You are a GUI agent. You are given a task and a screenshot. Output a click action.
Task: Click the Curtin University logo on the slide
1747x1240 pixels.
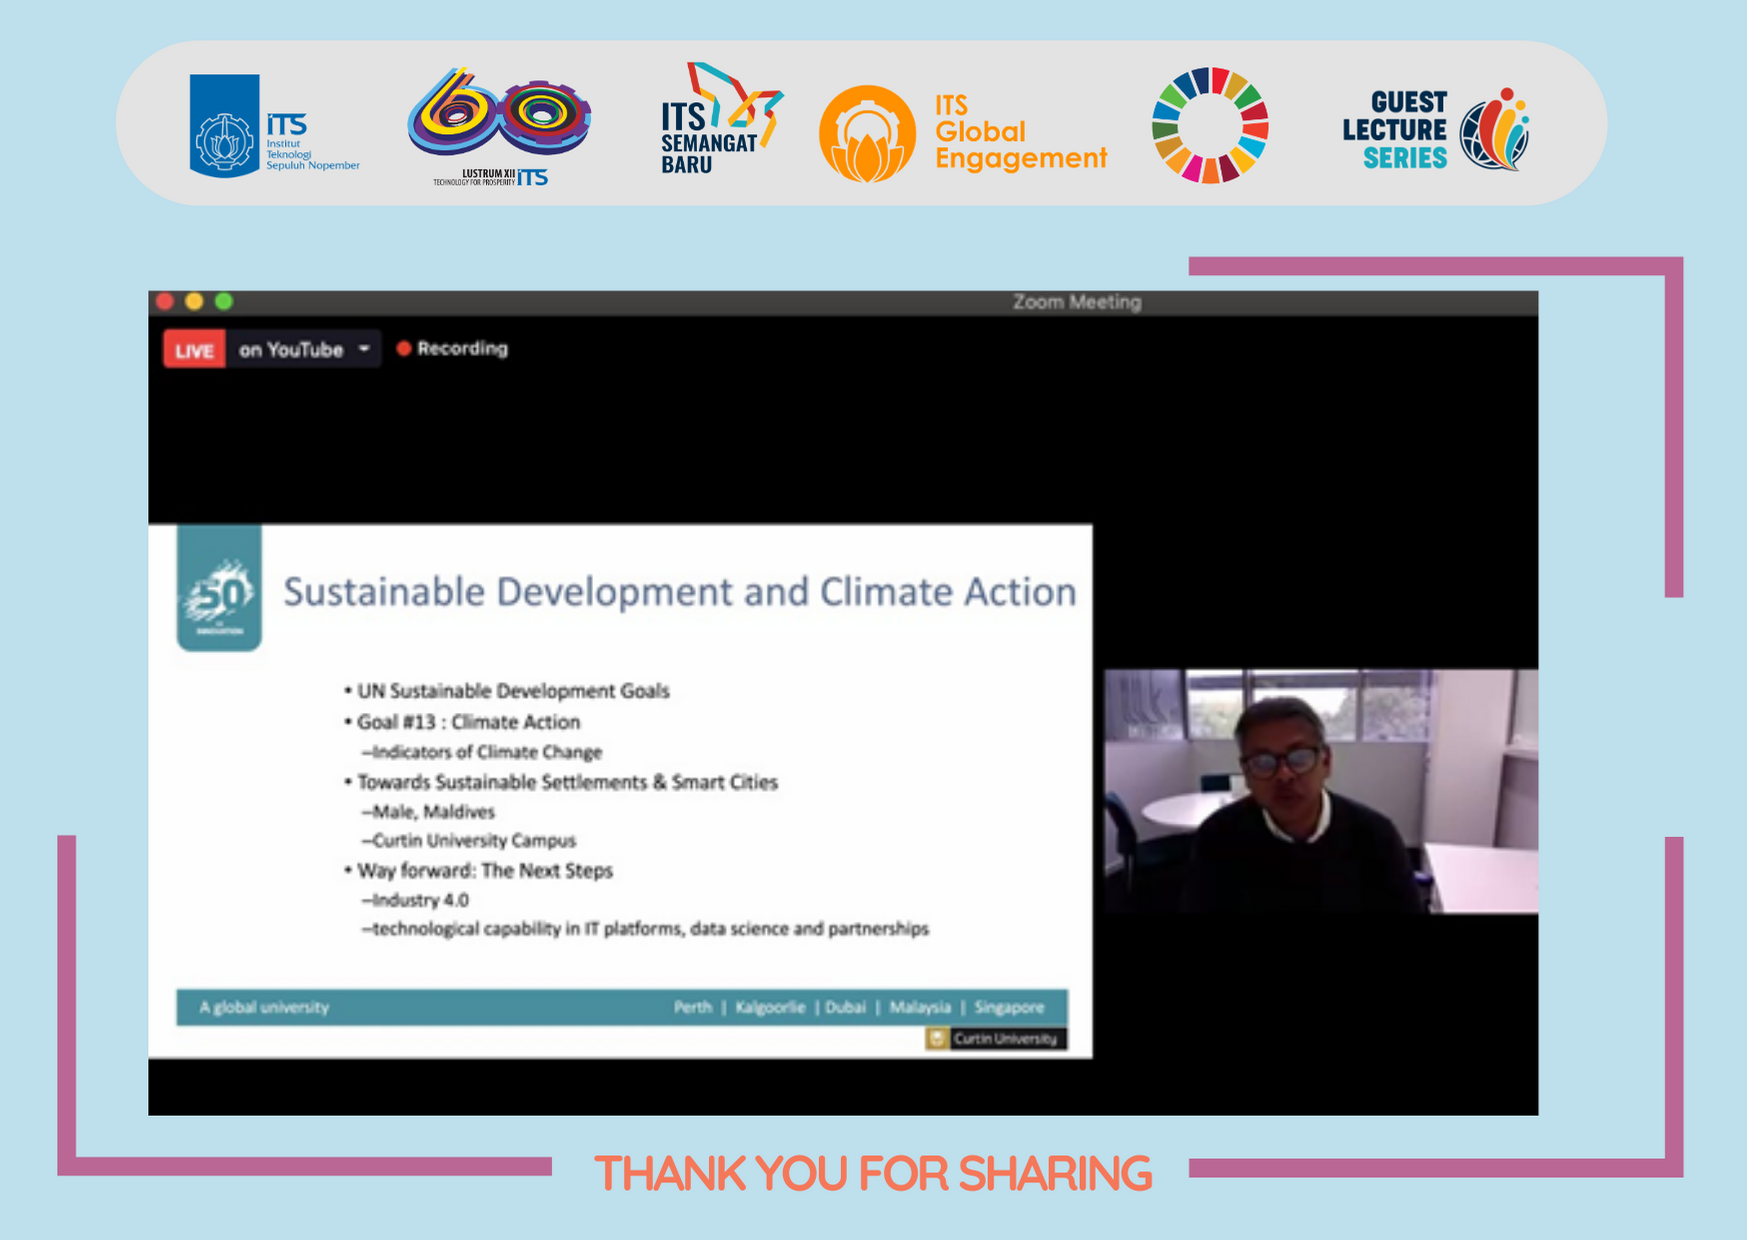pyautogui.click(x=996, y=1039)
